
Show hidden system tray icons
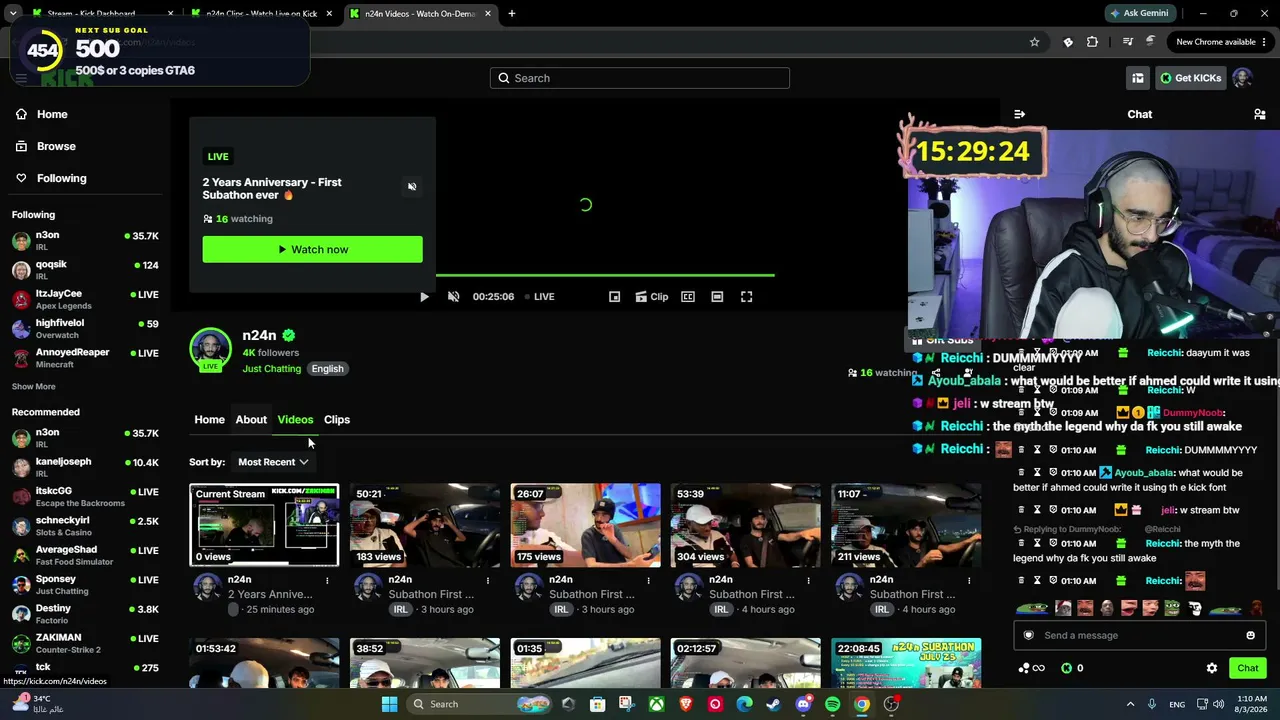pyautogui.click(x=1130, y=704)
